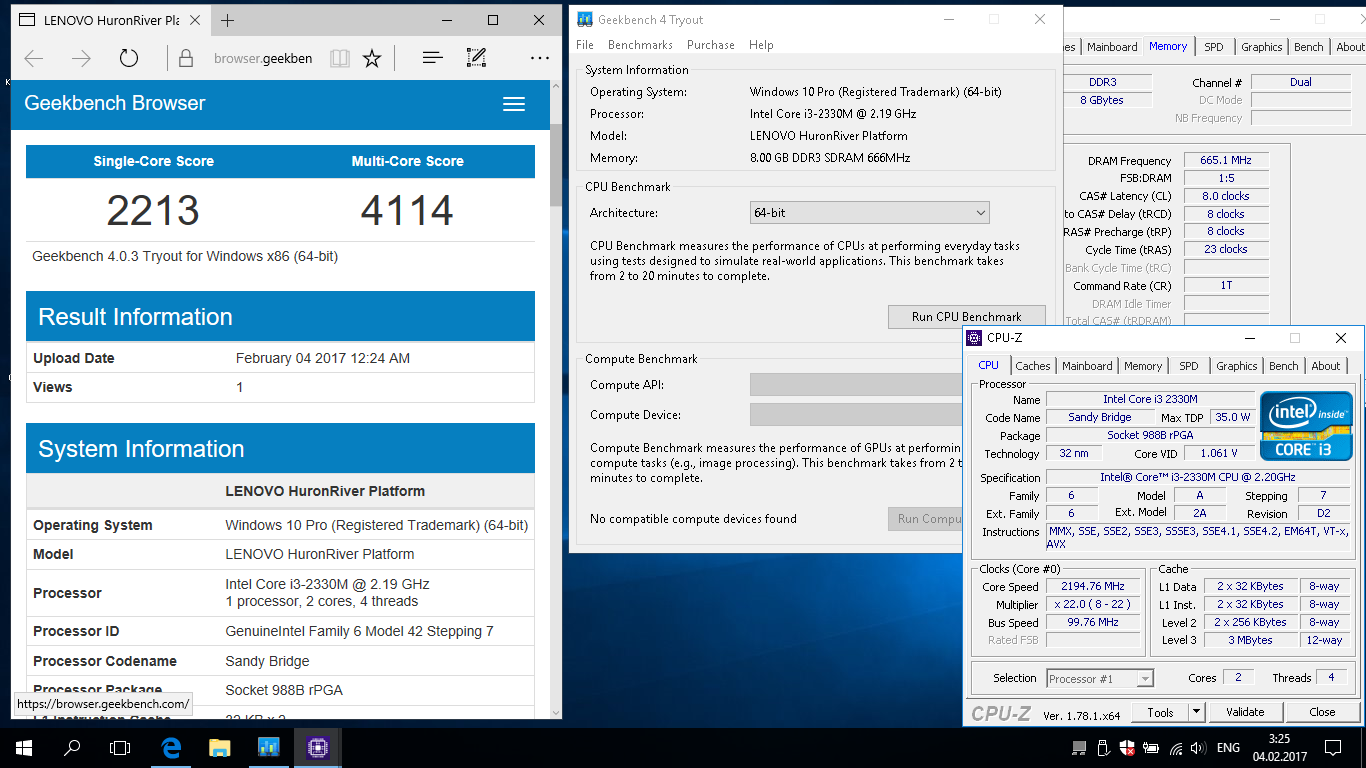The height and width of the screenshot is (768, 1366).
Task: Open the Geekbench File menu
Action: [x=585, y=45]
